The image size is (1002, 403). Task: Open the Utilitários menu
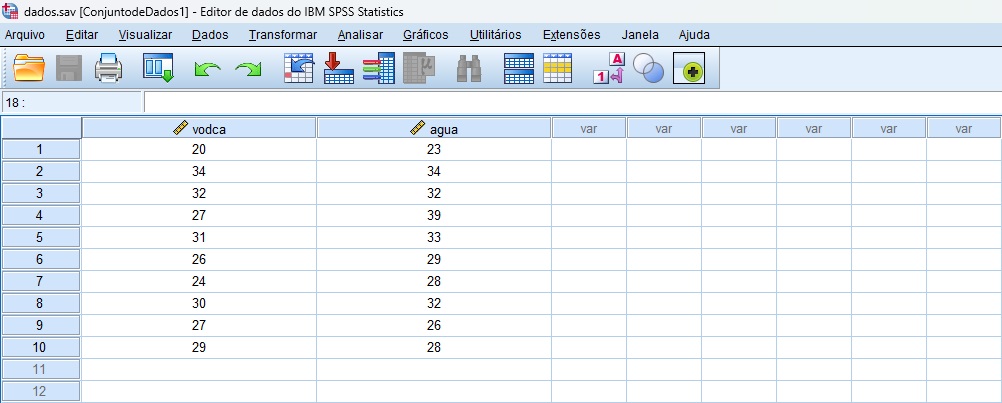click(x=495, y=35)
